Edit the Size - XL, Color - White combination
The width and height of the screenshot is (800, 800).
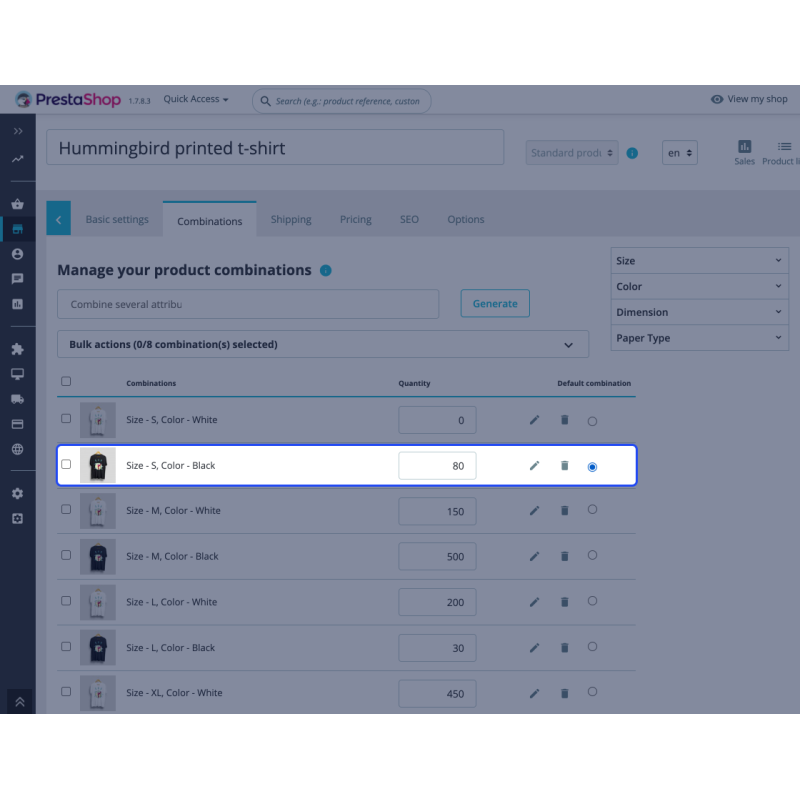534,693
